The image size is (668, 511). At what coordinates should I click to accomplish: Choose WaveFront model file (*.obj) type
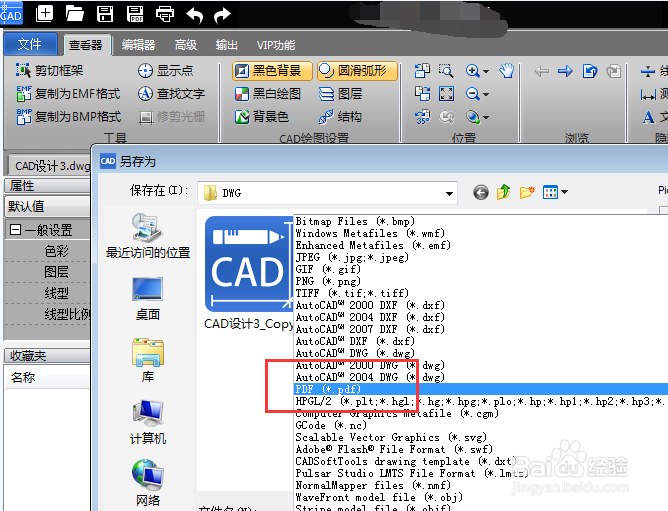[481, 497]
